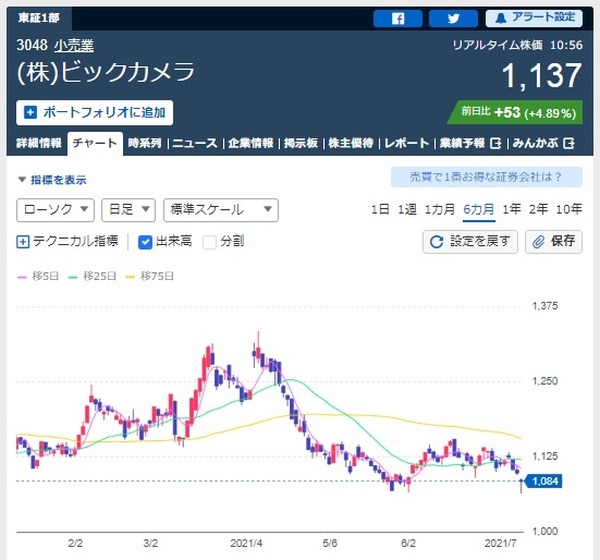Screen dimensions: 600x560
Task: Share the page via the Facebook icon
Action: pyautogui.click(x=398, y=18)
